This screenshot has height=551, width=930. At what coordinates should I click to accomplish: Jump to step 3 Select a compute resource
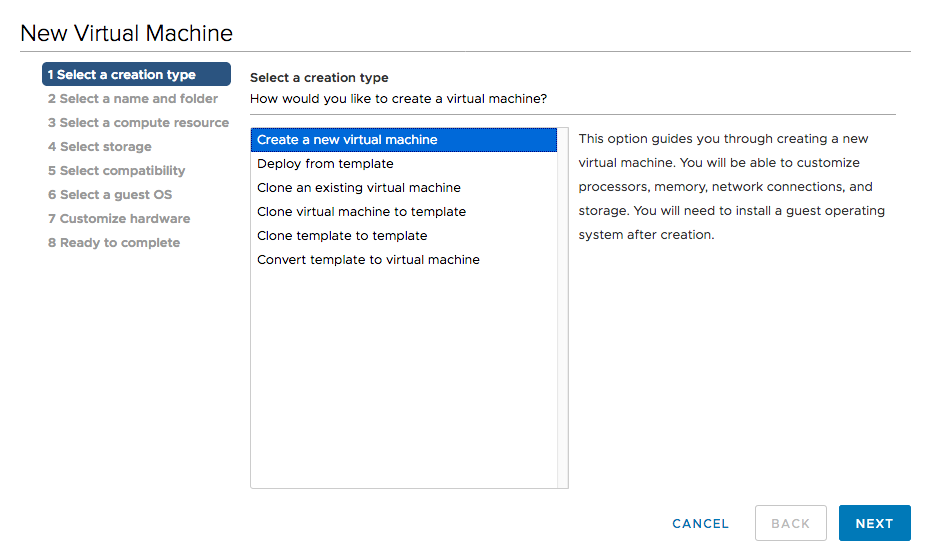tap(138, 123)
